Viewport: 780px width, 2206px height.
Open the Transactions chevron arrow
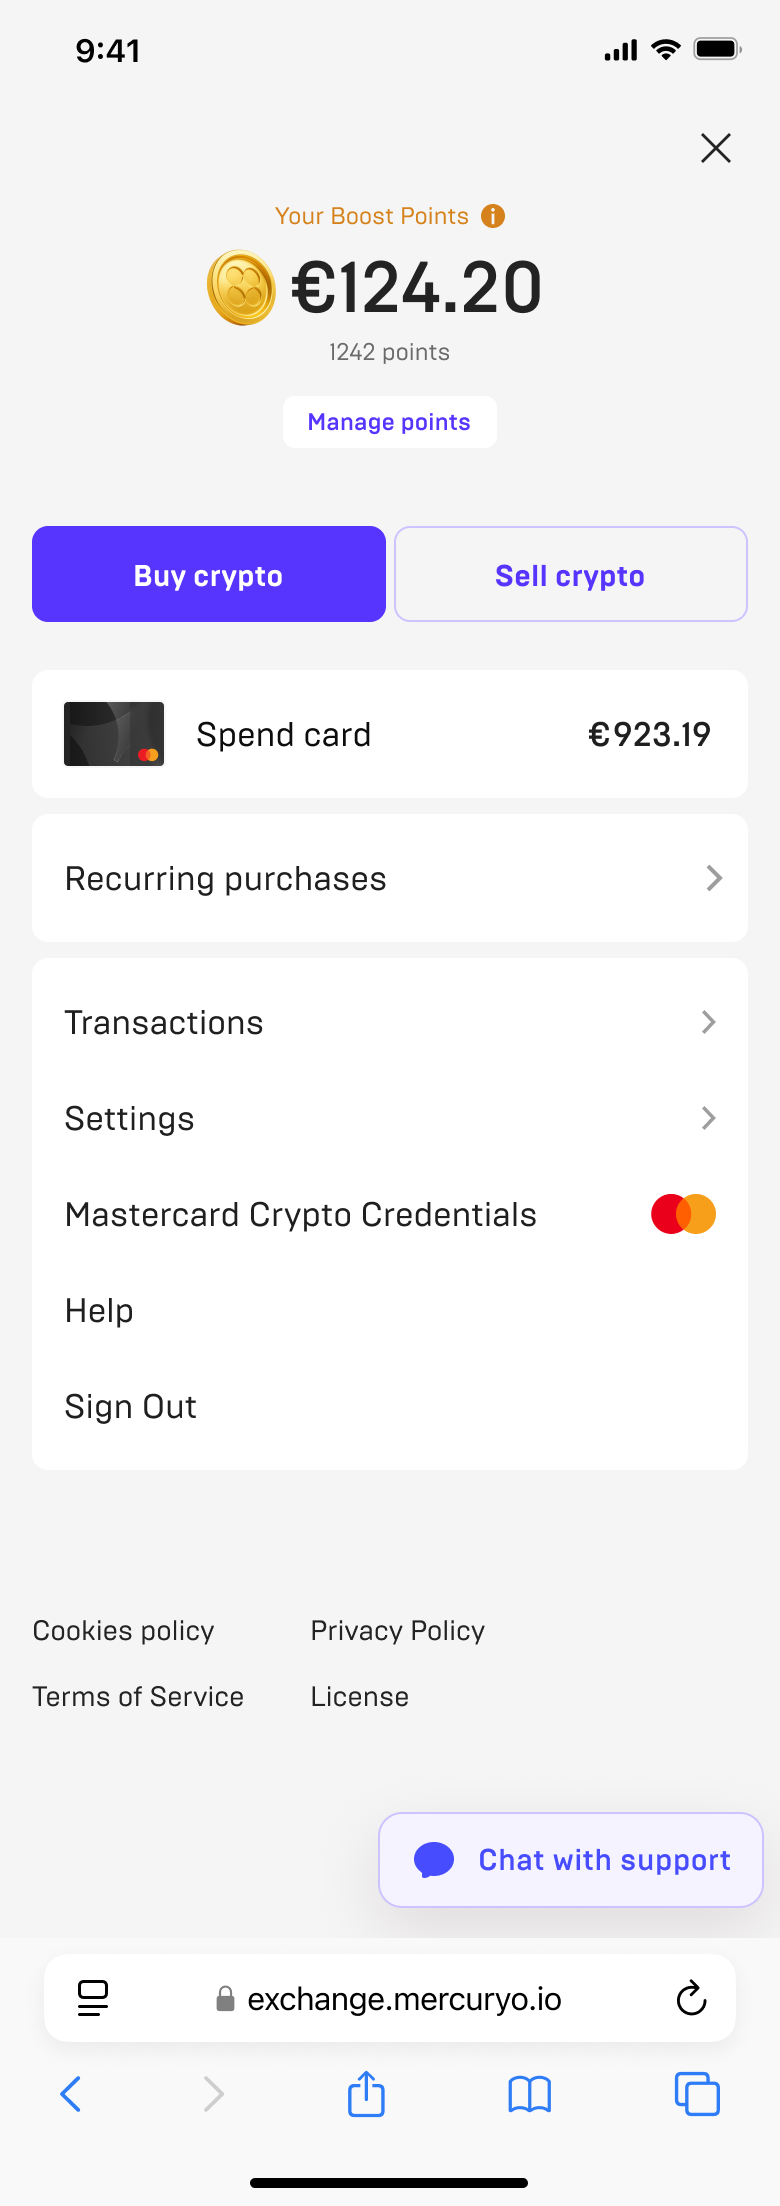point(709,1022)
